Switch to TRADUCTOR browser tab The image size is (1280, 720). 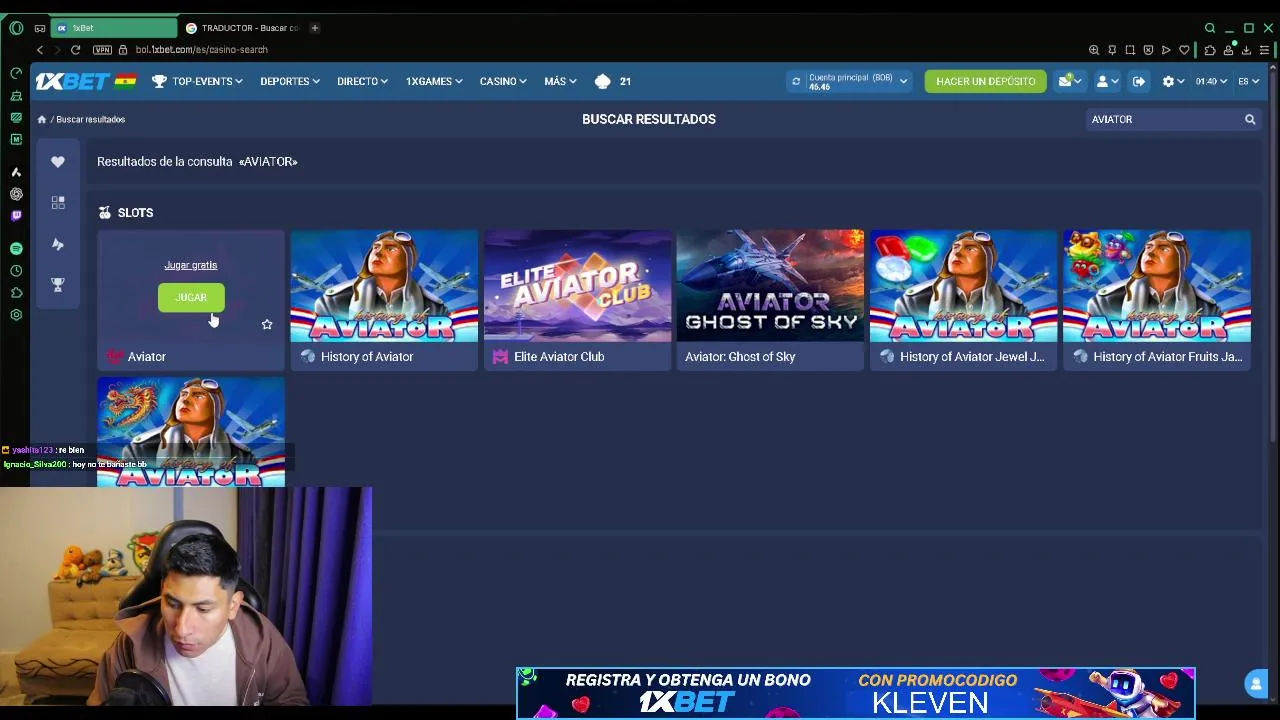242,28
